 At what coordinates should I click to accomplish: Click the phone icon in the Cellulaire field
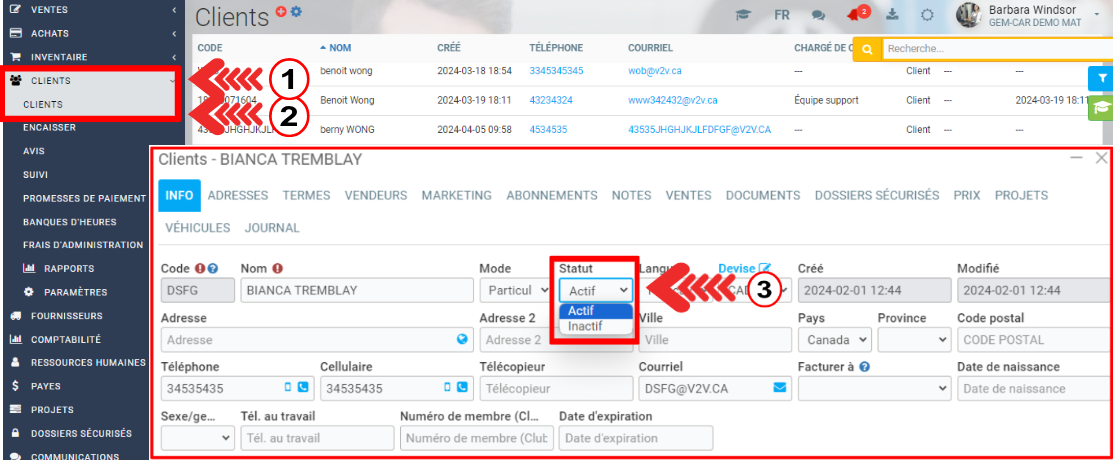tap(461, 387)
